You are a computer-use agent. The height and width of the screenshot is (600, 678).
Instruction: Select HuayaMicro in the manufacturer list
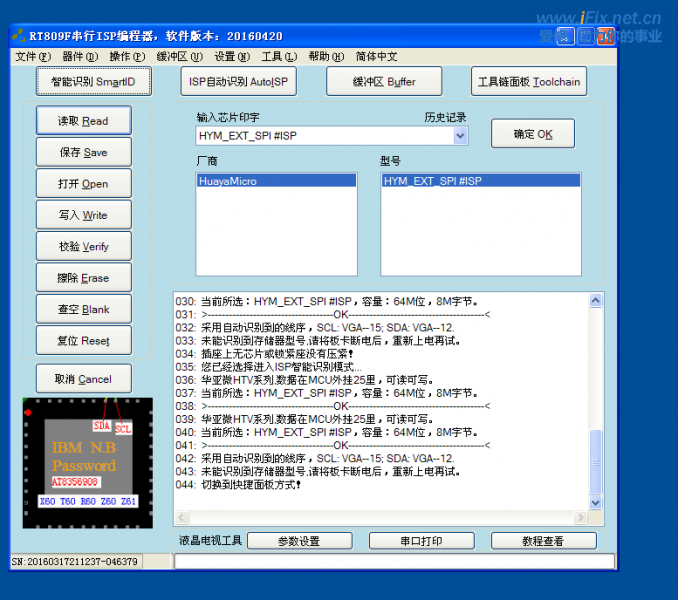(276, 181)
